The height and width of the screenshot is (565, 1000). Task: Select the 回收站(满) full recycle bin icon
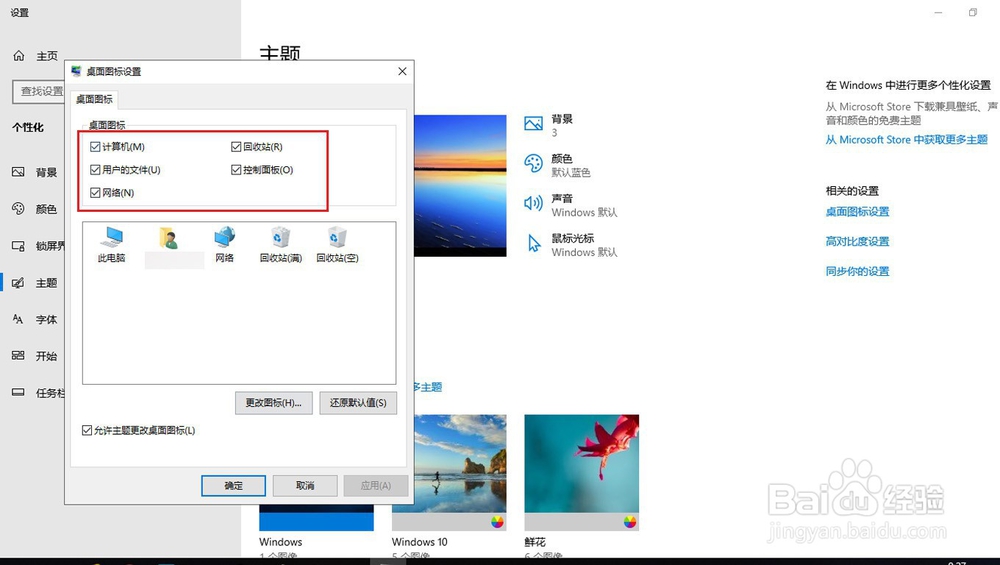281,244
